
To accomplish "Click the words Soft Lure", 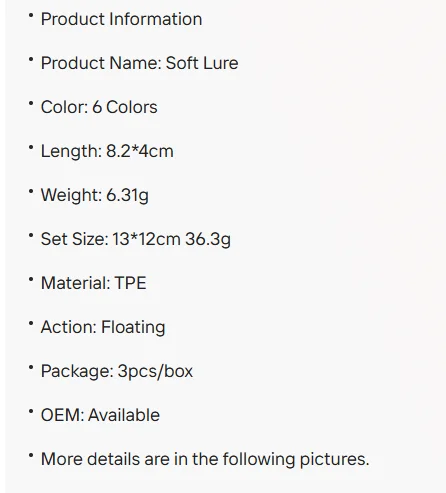I will point(202,63).
